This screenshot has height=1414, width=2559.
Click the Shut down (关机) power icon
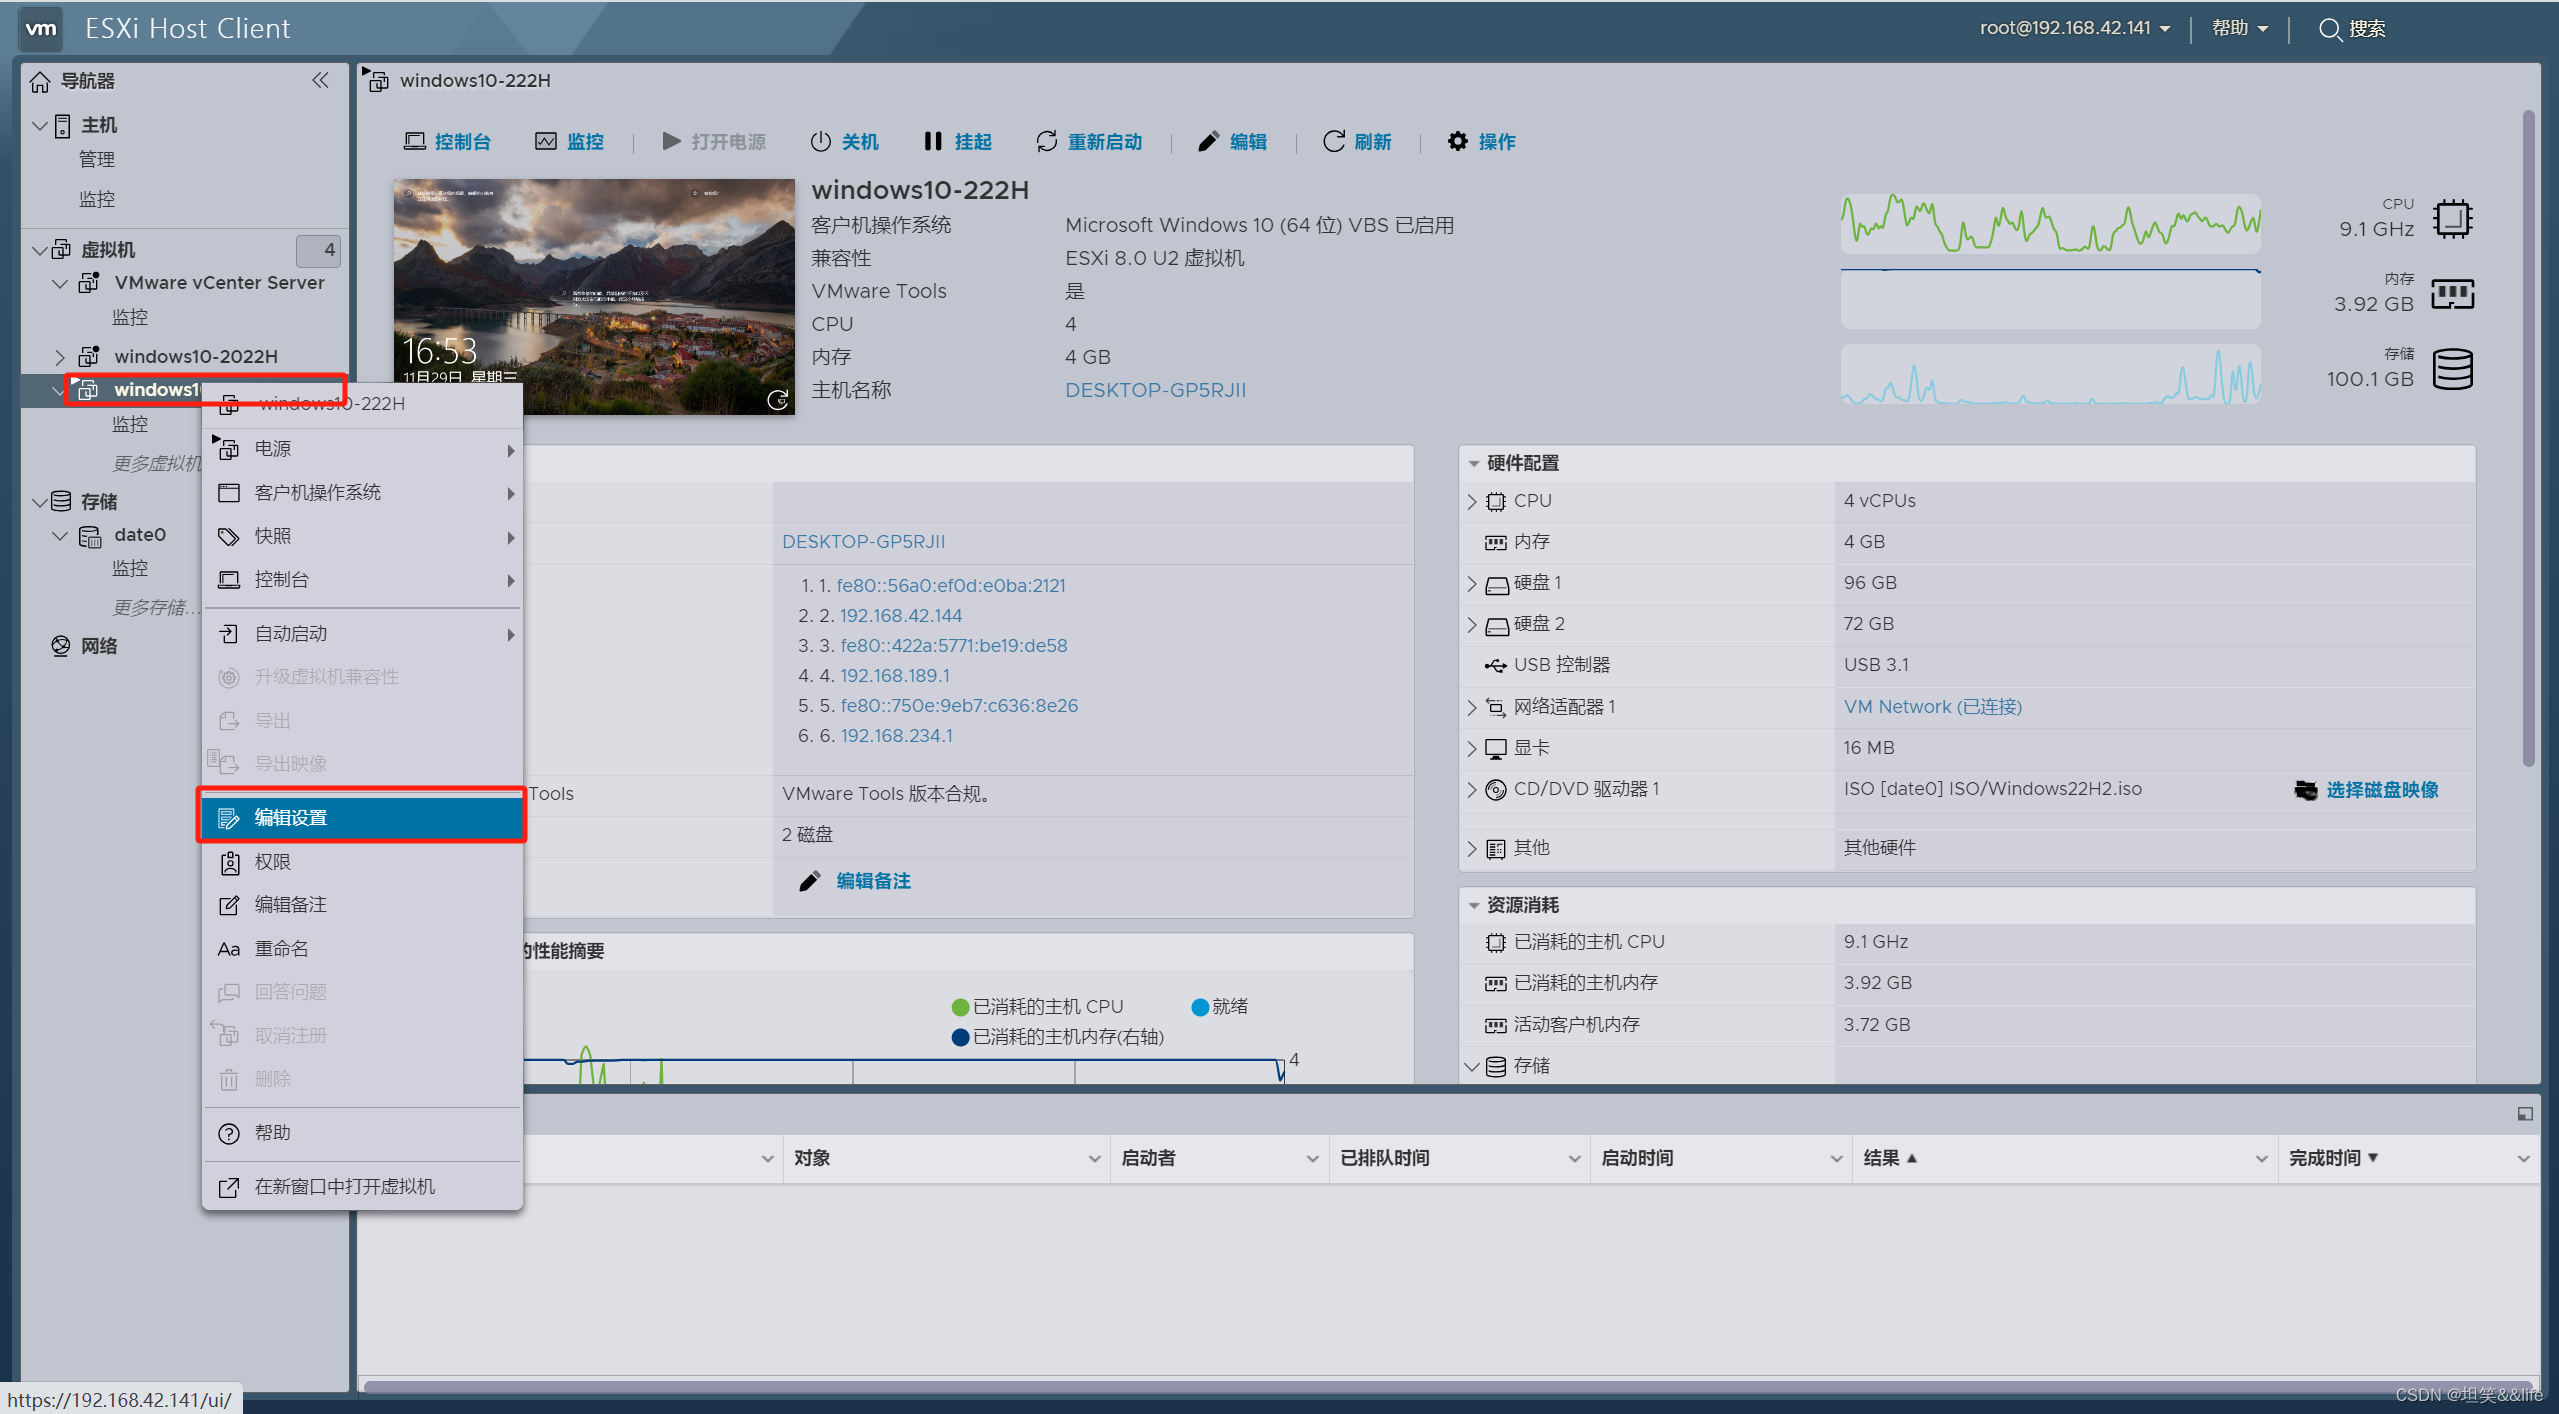click(x=820, y=141)
